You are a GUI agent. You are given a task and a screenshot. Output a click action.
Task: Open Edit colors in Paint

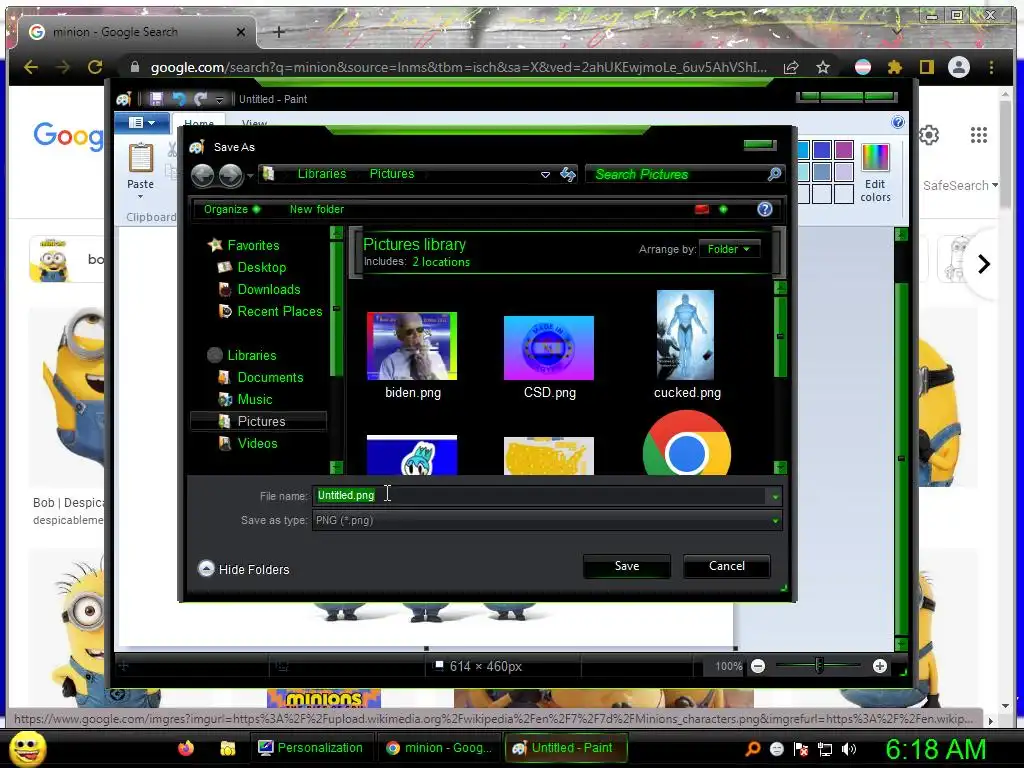875,172
